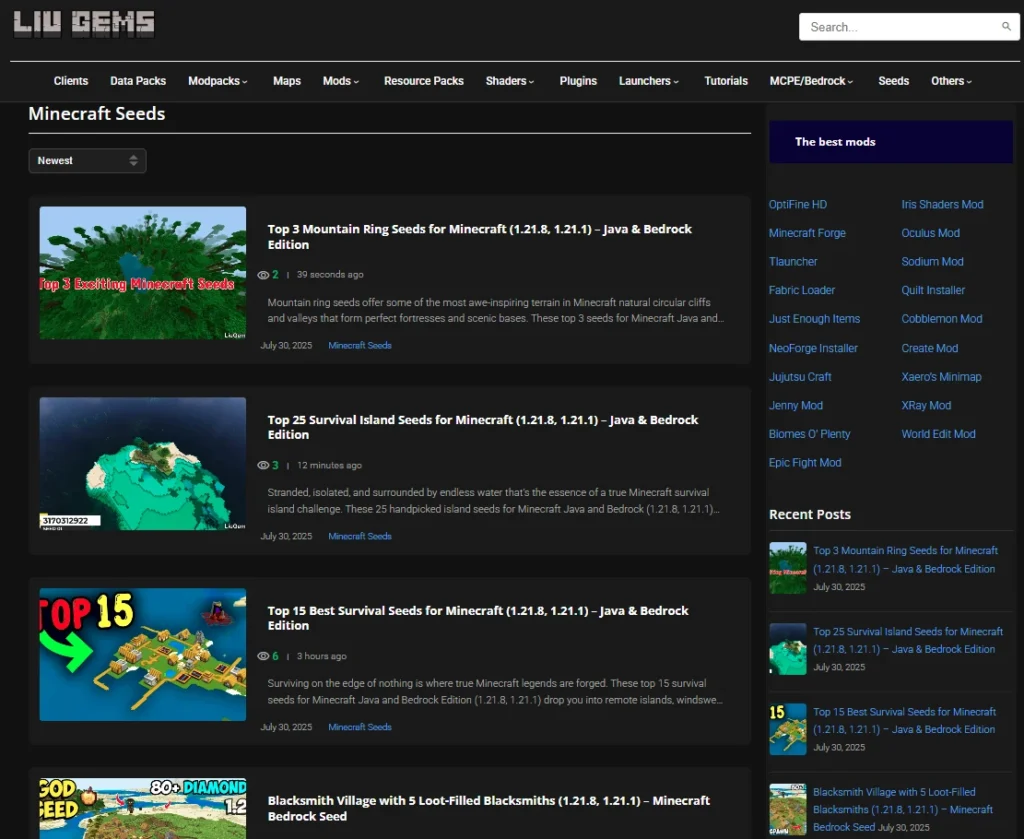The width and height of the screenshot is (1024, 839).
Task: Open the Biomes O' Plenty link
Action: click(x=809, y=434)
